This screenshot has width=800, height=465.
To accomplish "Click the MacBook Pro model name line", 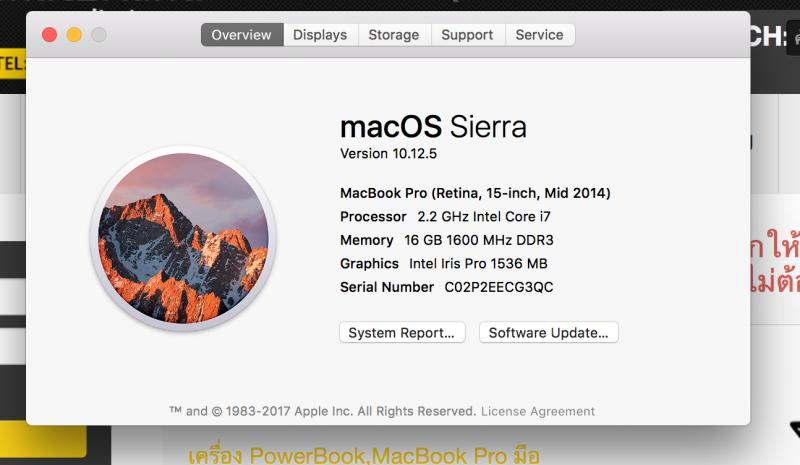I will 475,193.
